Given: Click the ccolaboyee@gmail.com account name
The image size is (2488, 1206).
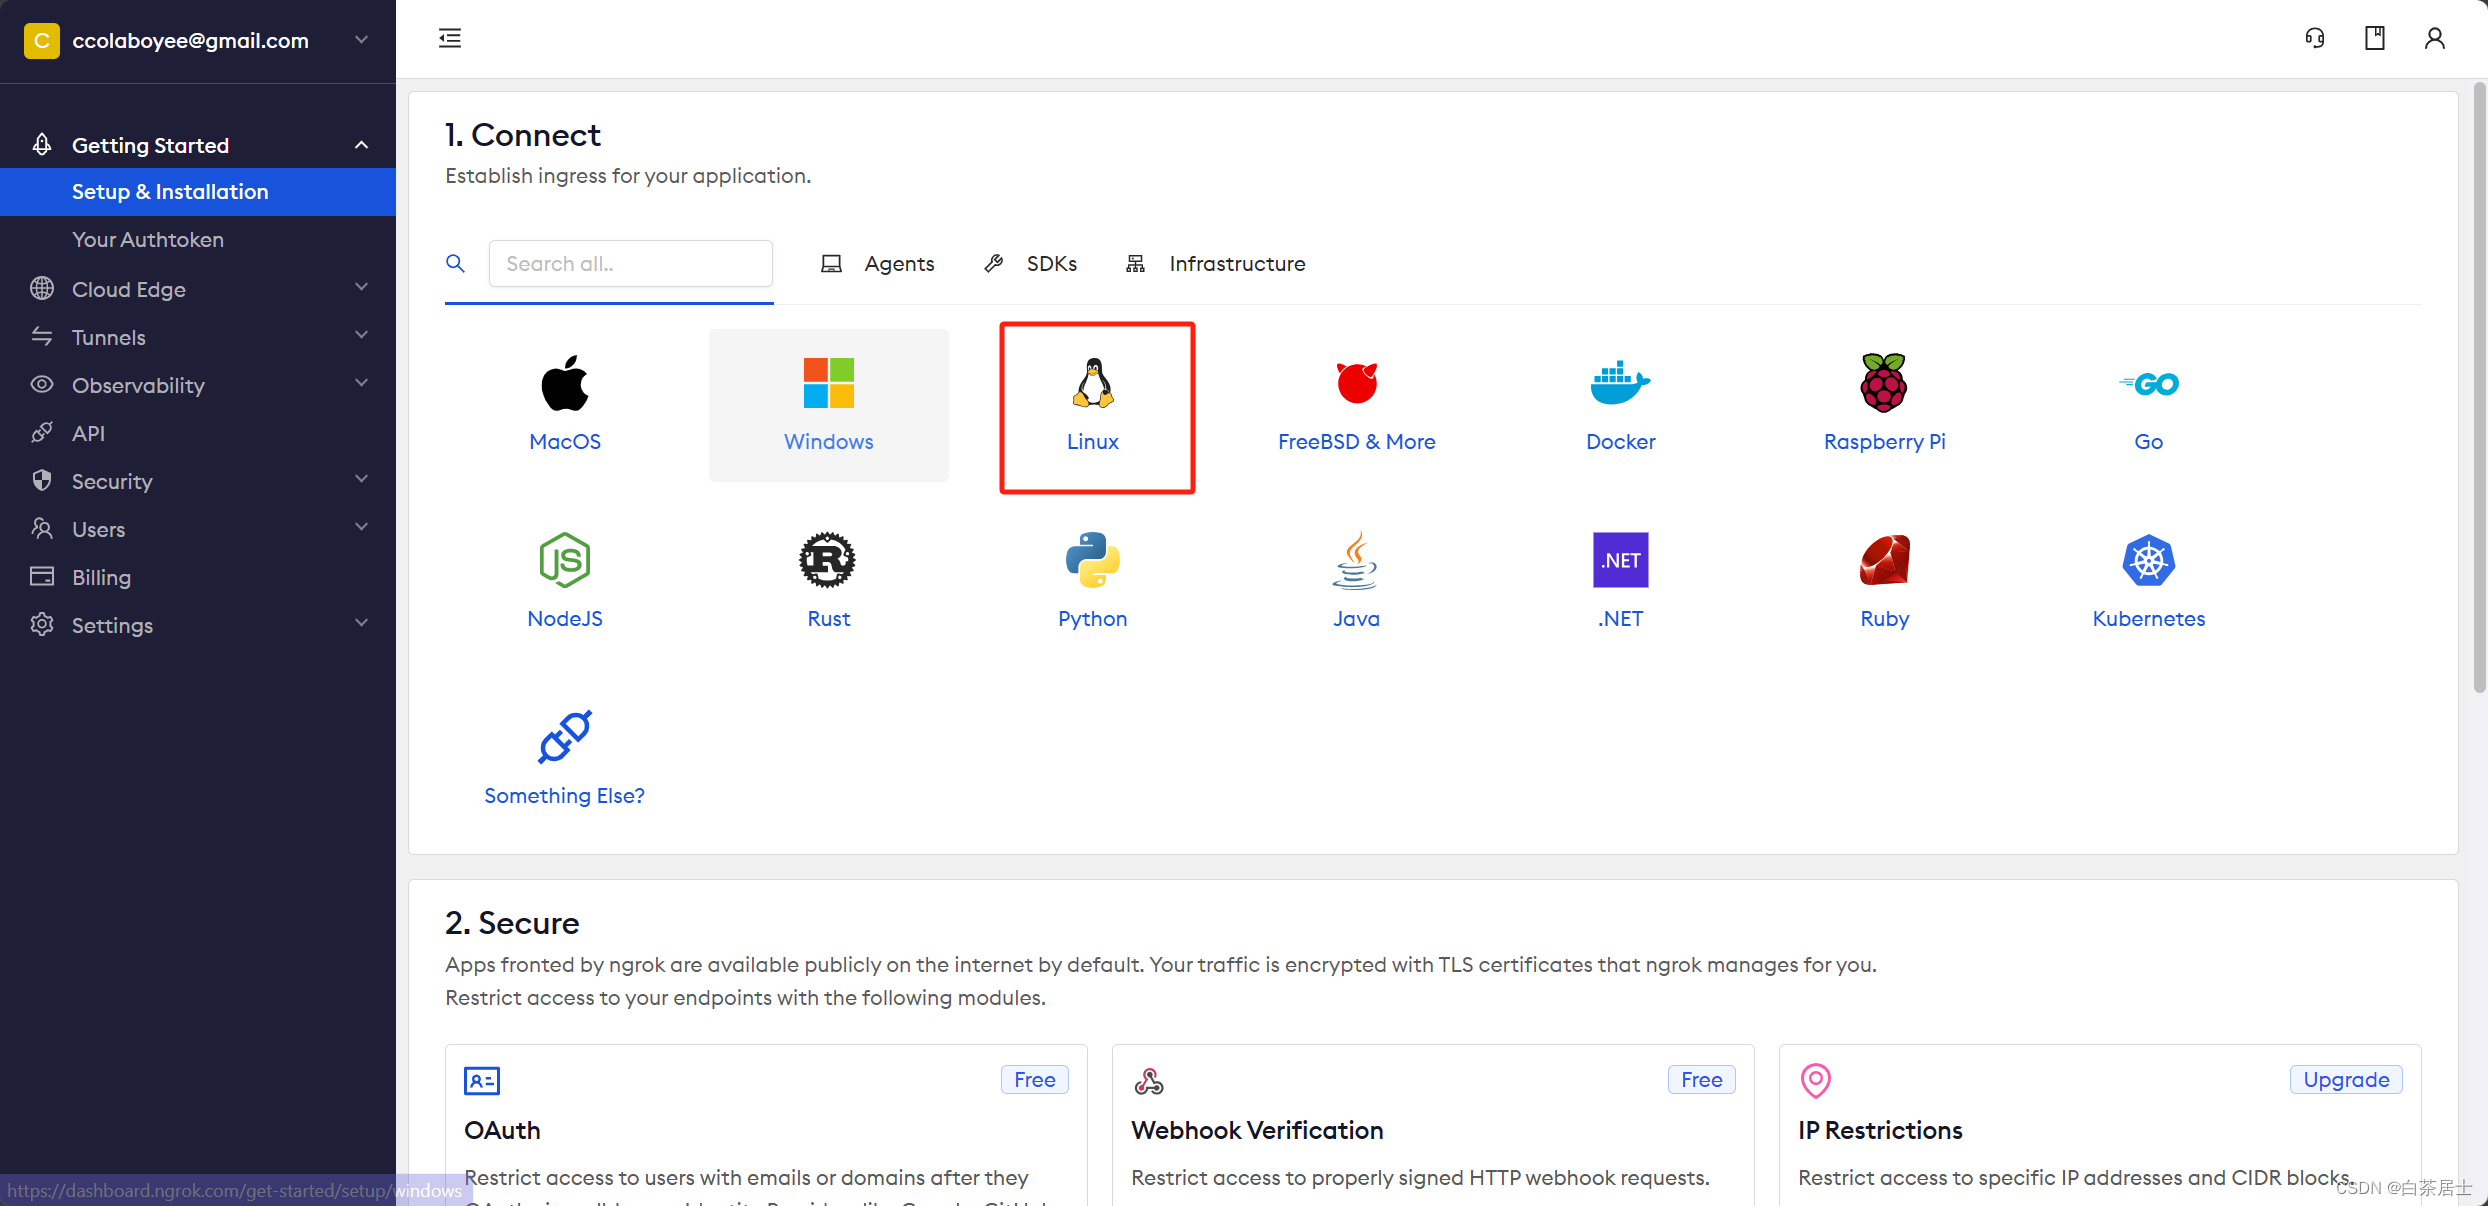Looking at the screenshot, I should point(191,41).
